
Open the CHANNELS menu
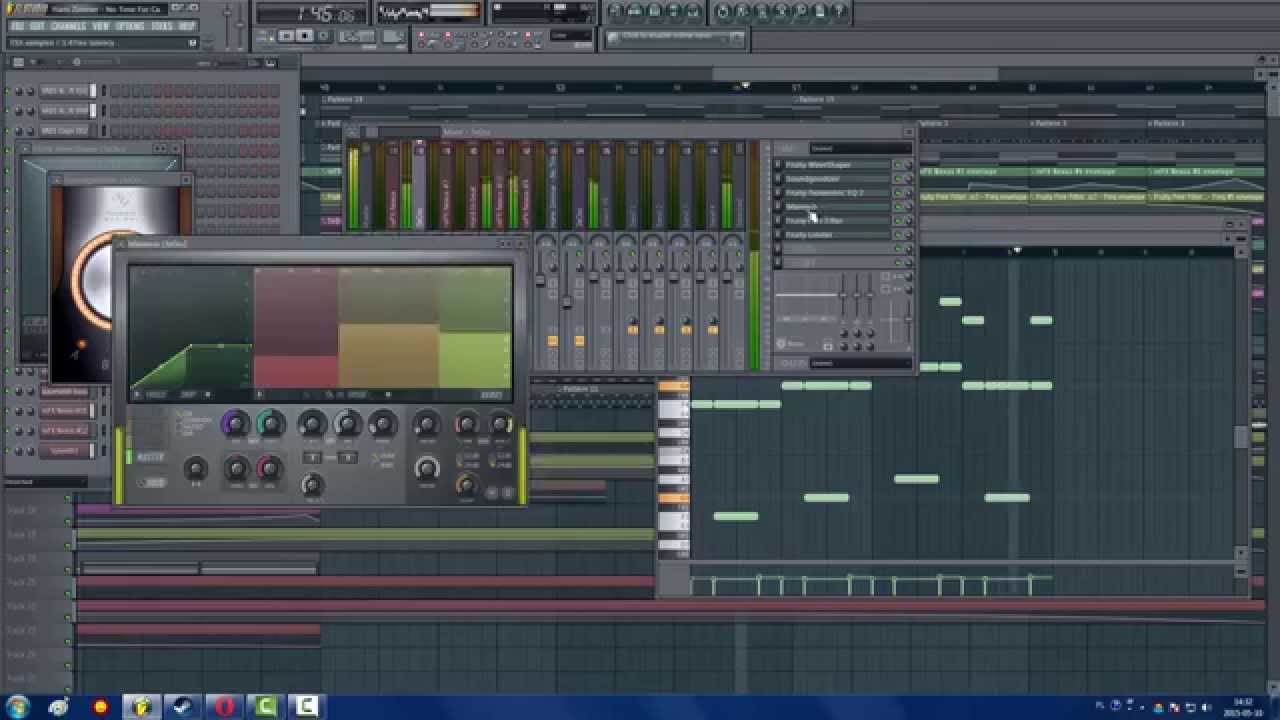tap(68, 26)
